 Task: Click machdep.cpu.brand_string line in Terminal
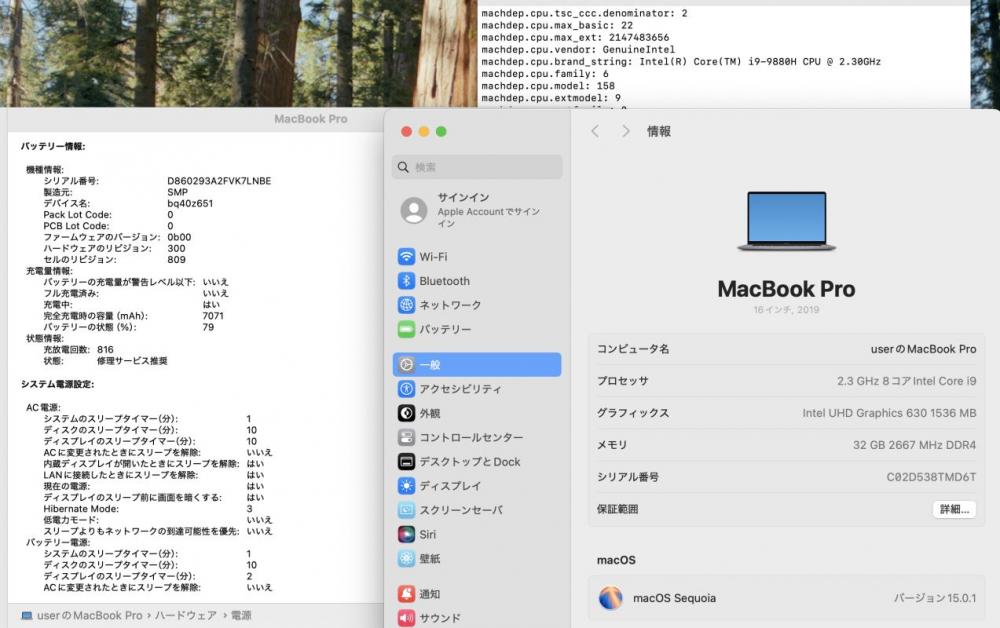click(680, 62)
